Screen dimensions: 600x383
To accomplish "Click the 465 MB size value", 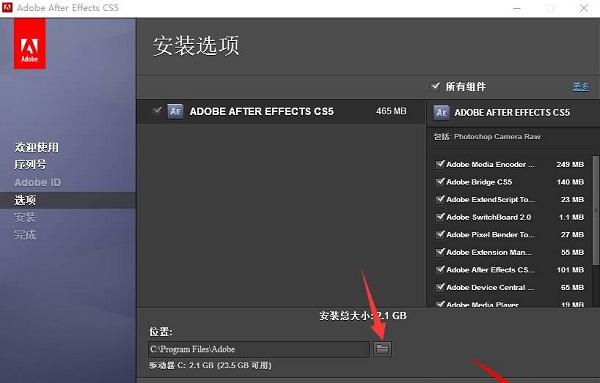I will (391, 111).
